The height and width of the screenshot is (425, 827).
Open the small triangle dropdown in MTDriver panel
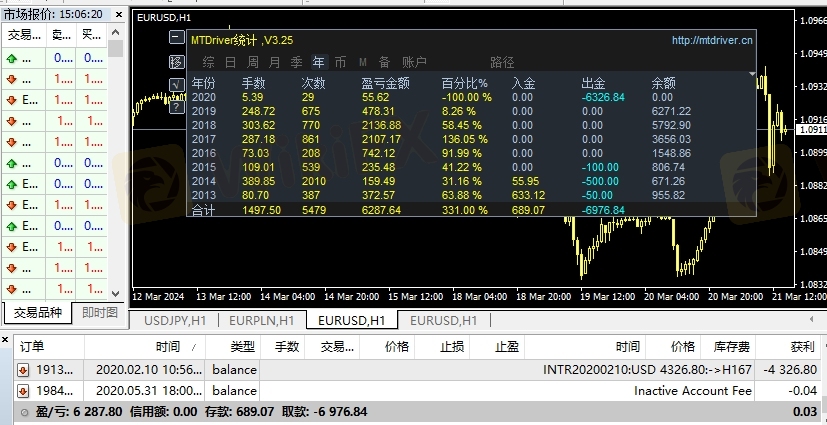pyautogui.click(x=752, y=74)
